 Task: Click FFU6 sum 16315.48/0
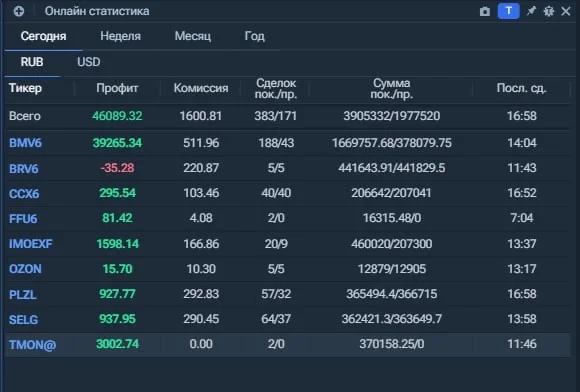392,218
